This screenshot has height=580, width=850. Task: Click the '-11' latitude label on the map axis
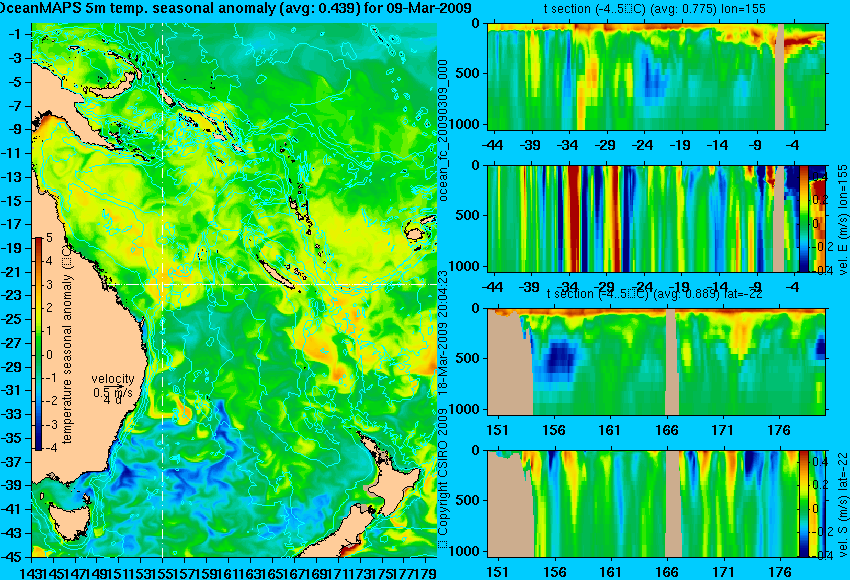point(12,153)
